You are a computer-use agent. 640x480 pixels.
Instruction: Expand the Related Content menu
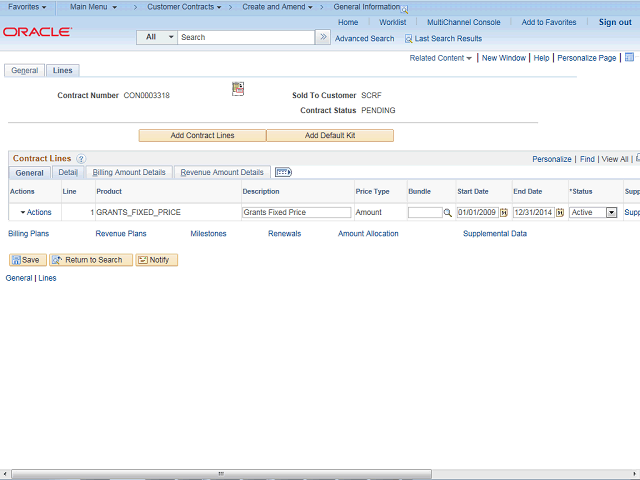click(x=440, y=58)
